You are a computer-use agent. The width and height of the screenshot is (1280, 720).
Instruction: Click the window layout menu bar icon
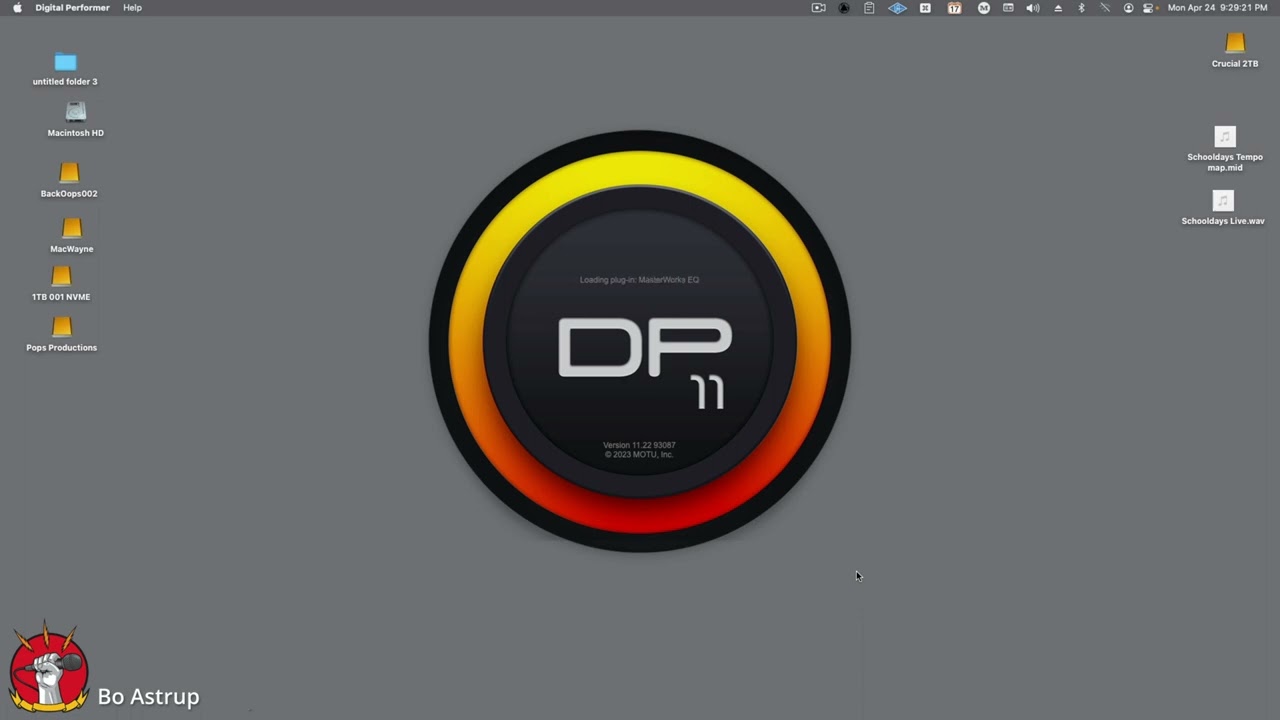[x=1008, y=8]
